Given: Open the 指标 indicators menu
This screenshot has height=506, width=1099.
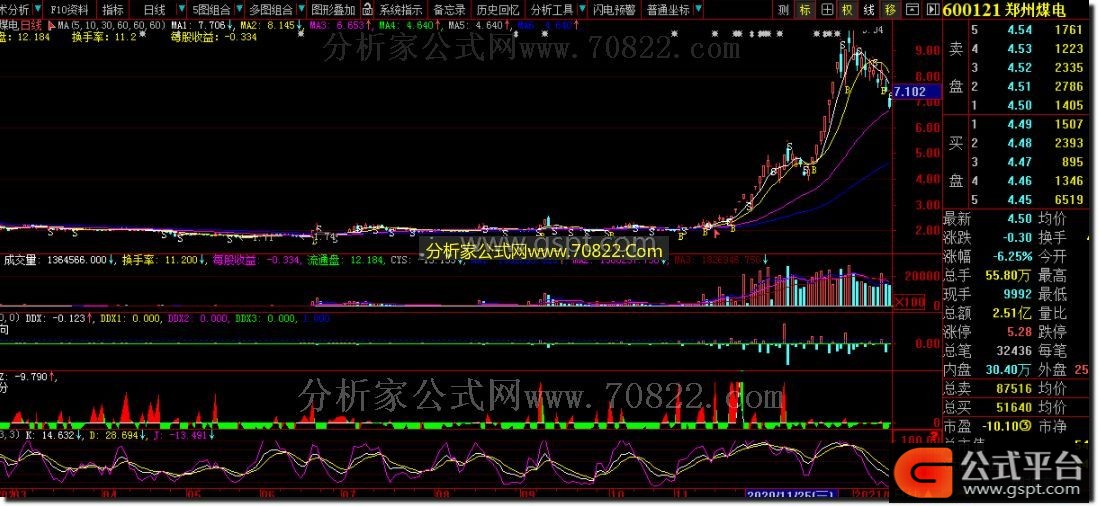Looking at the screenshot, I should click(112, 9).
